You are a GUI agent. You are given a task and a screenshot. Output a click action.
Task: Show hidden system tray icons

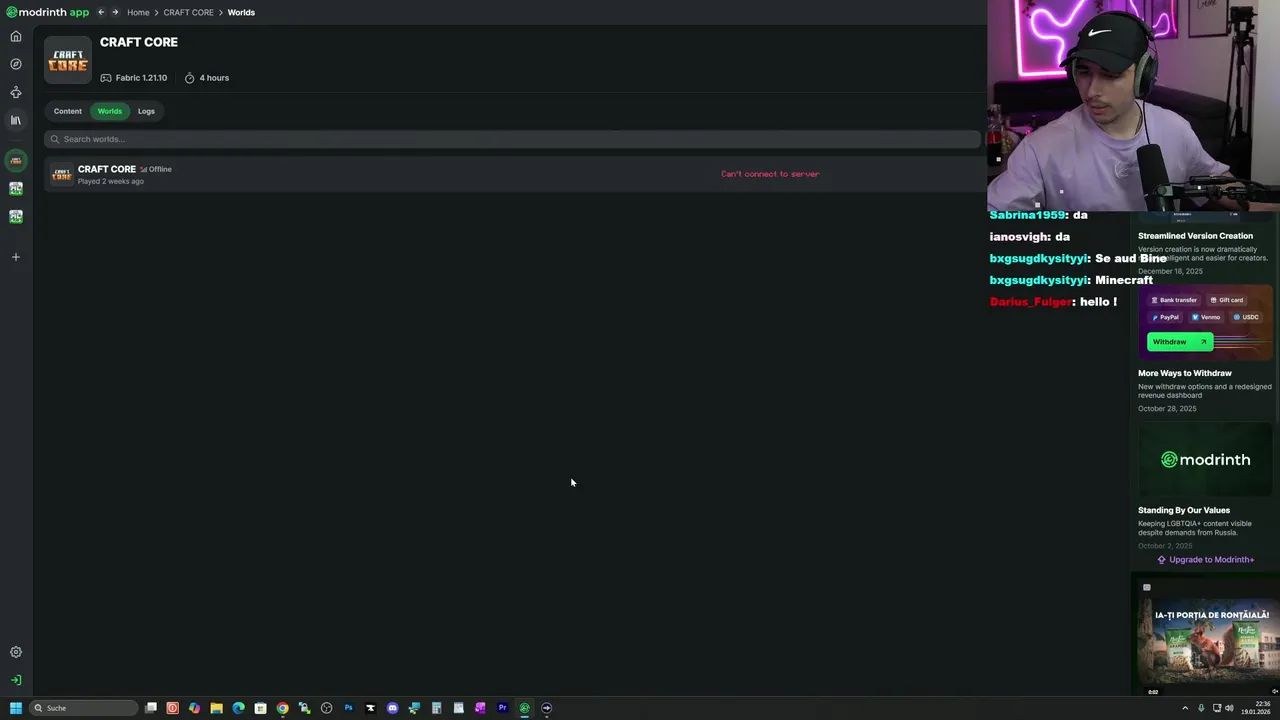(1186, 708)
